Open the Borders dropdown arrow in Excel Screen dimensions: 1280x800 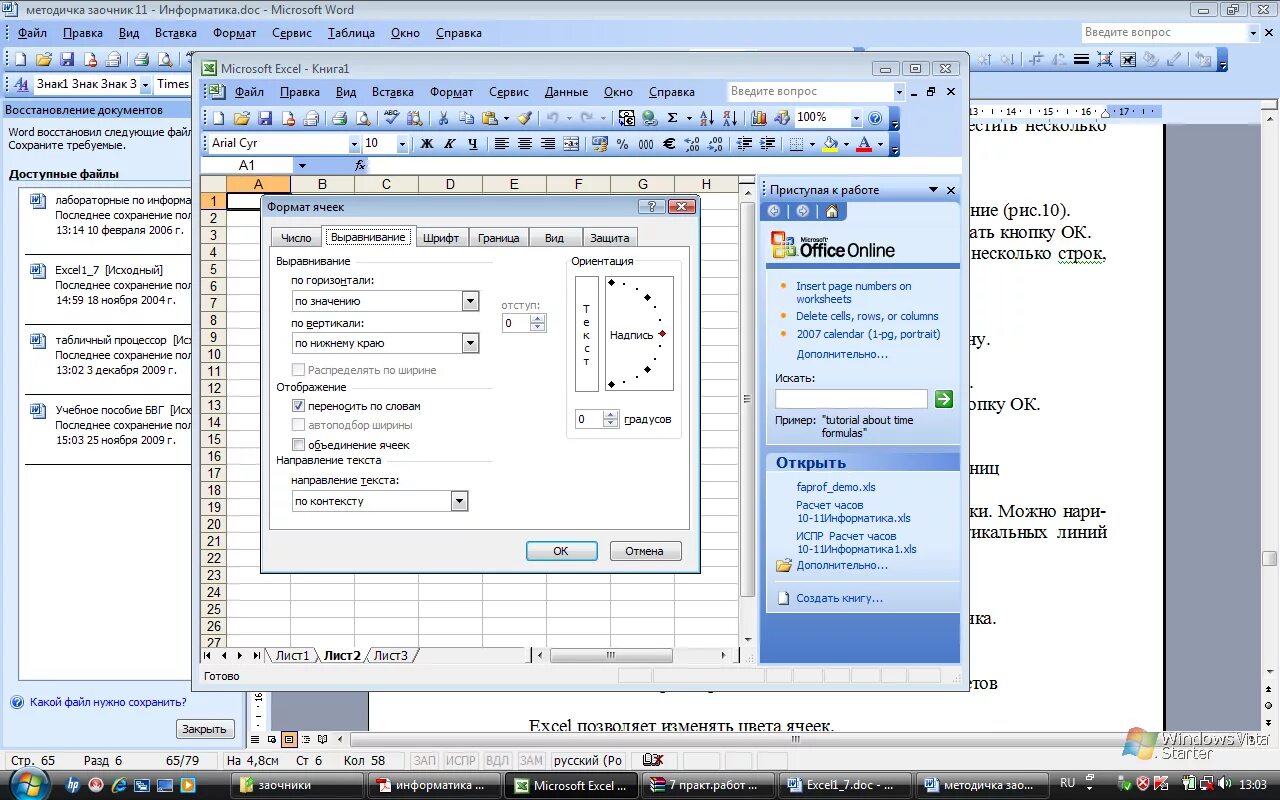pyautogui.click(x=810, y=144)
